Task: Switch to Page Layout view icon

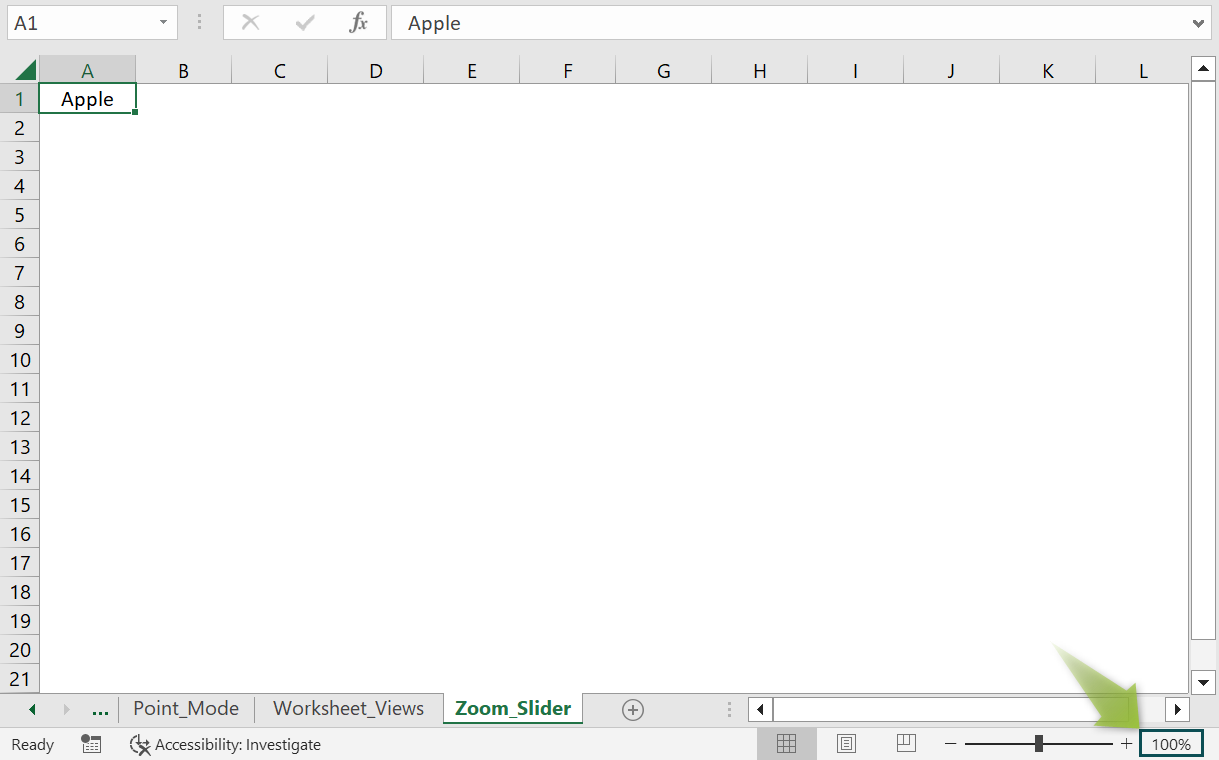Action: 847,743
